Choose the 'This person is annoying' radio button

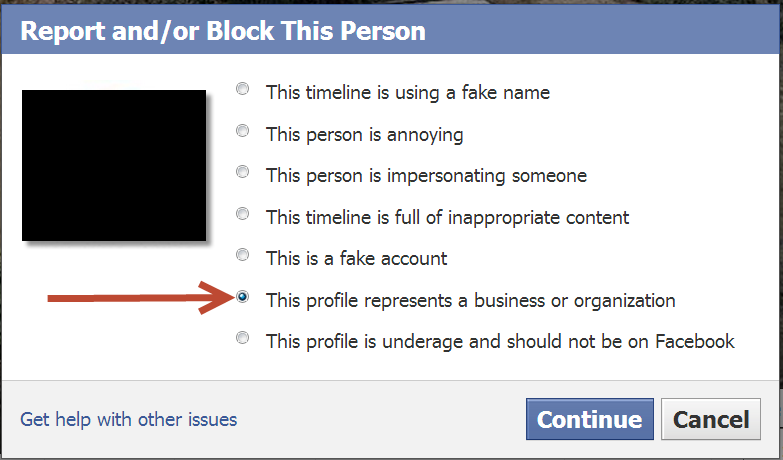[x=243, y=131]
